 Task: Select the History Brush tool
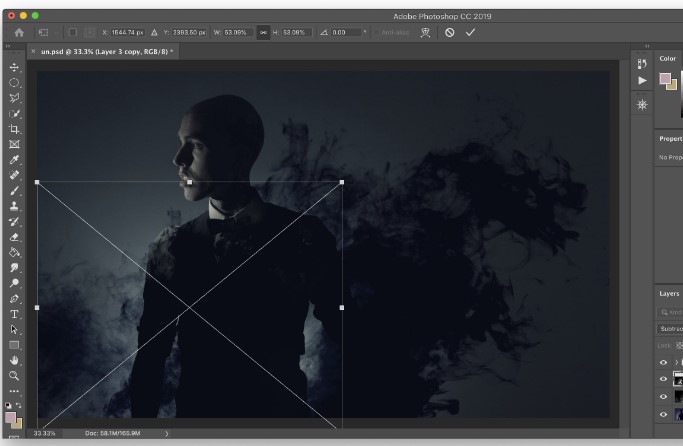click(x=14, y=222)
